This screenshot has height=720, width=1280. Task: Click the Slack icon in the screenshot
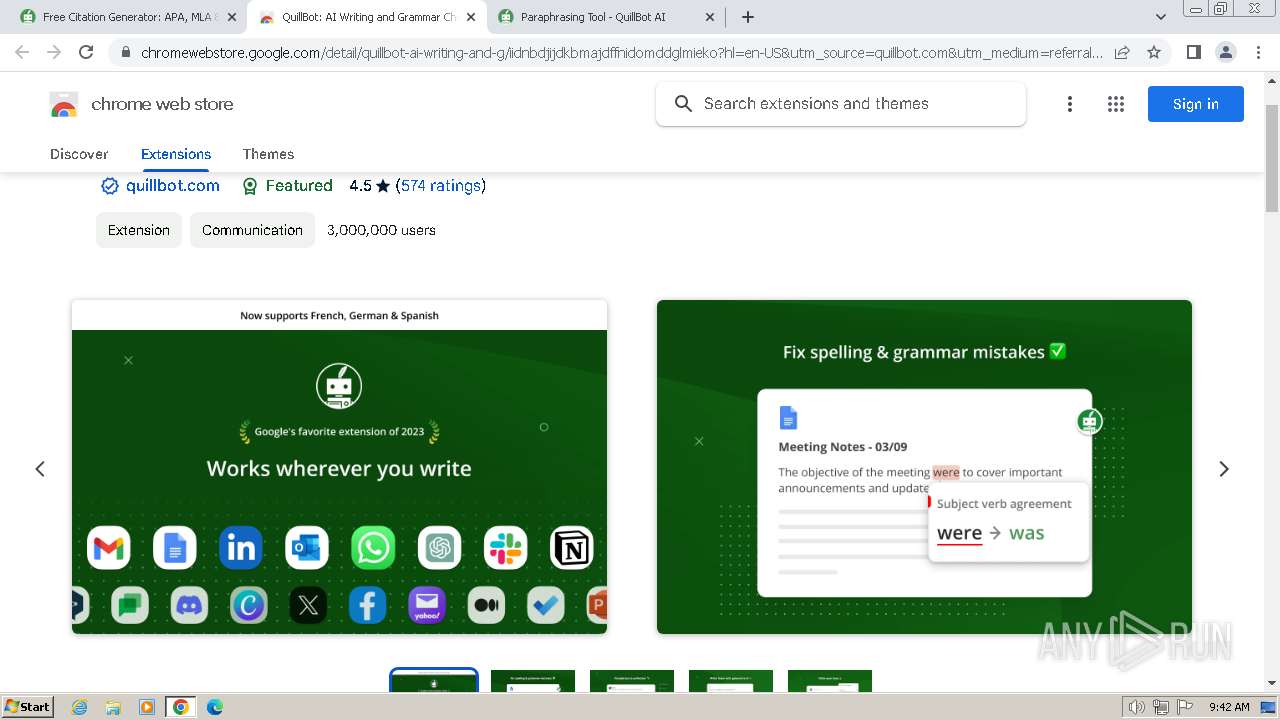pos(506,548)
